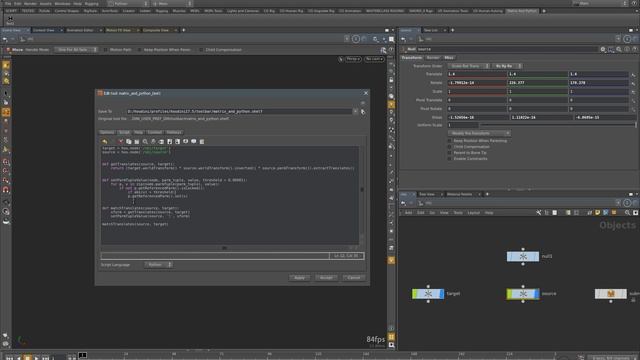This screenshot has width=640, height=360.
Task: Toggle Enable Constraints checkbox
Action: [x=450, y=159]
